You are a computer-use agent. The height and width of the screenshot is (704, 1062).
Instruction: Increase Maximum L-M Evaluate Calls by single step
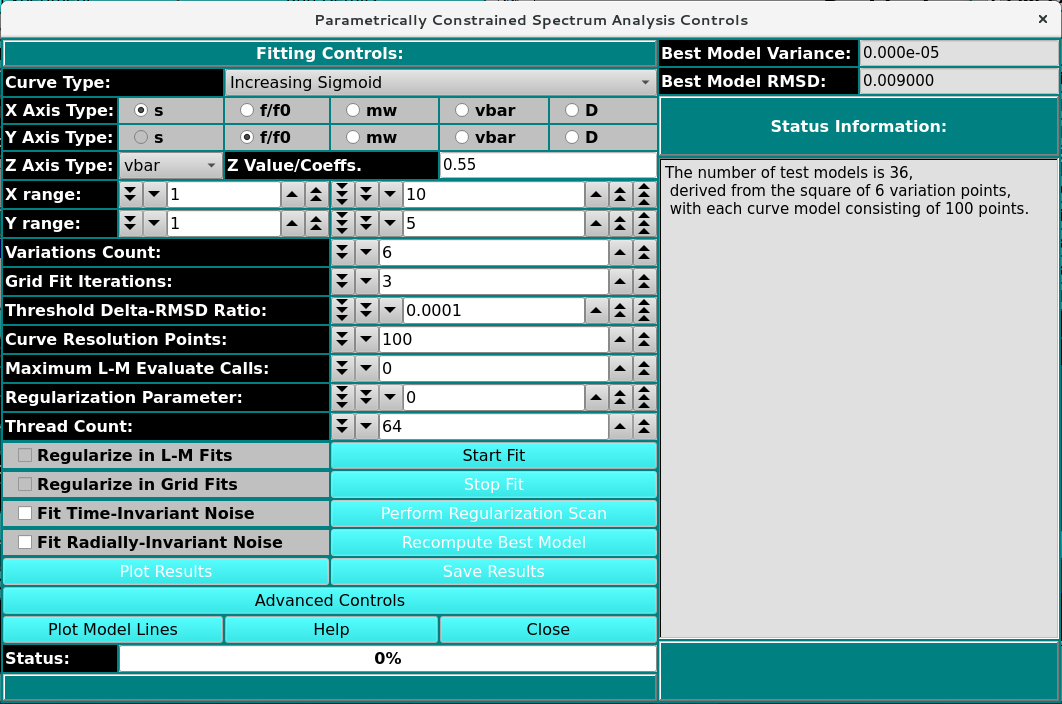(x=620, y=369)
